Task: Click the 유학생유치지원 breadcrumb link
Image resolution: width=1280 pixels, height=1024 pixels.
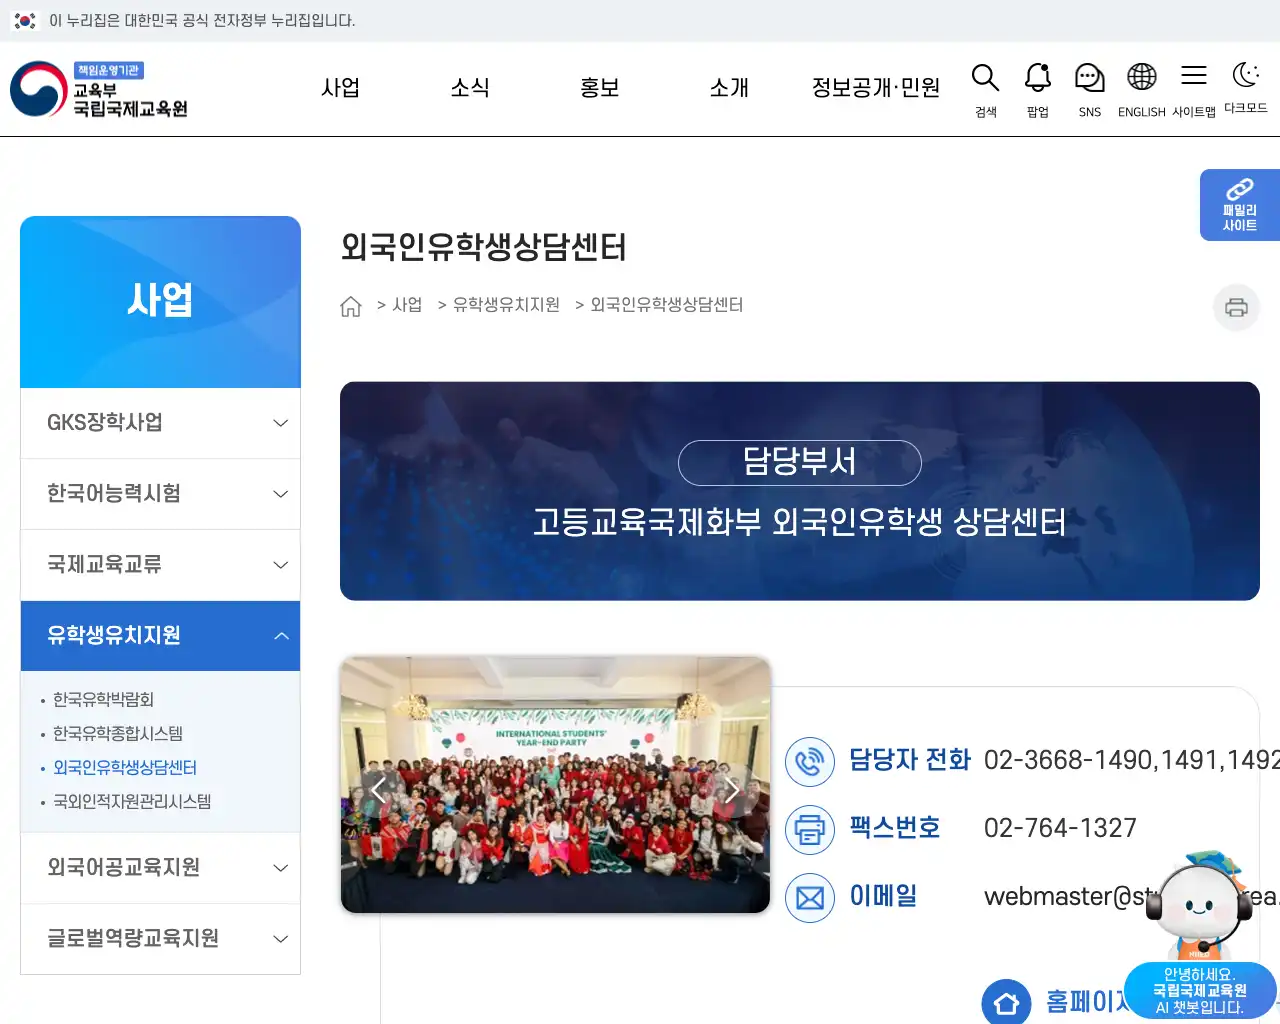Action: (506, 305)
